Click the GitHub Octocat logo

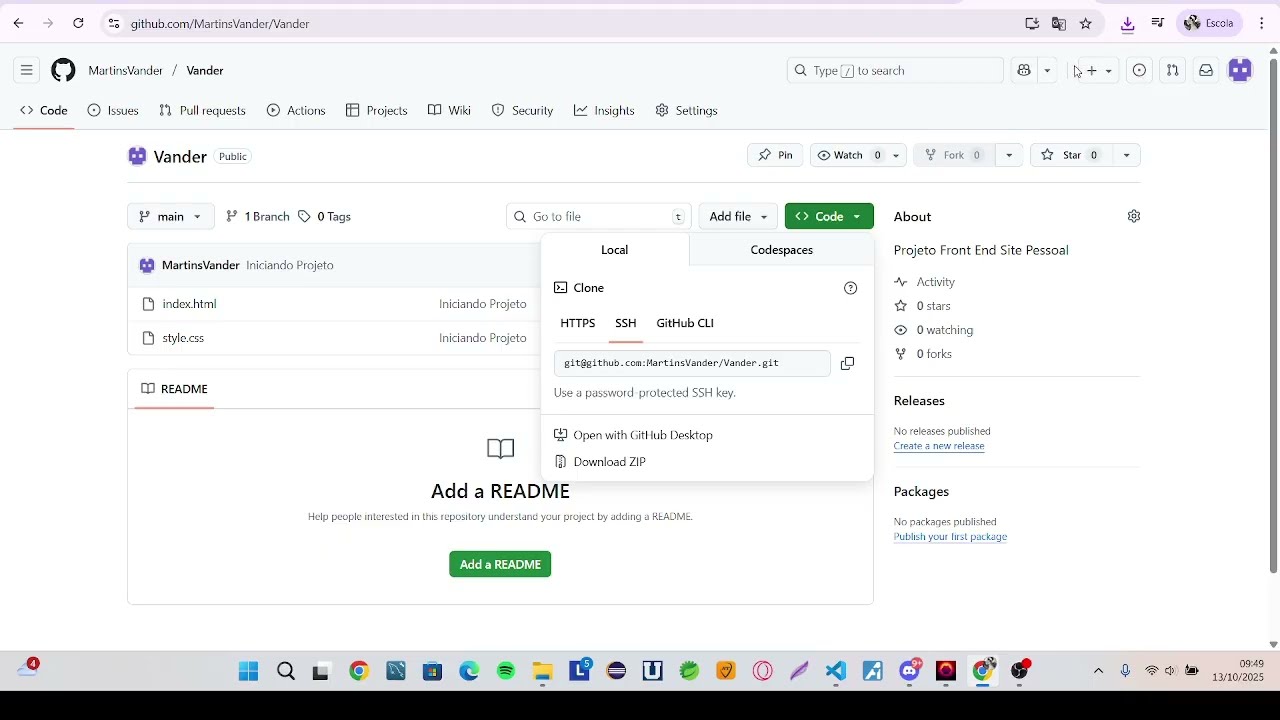point(63,70)
